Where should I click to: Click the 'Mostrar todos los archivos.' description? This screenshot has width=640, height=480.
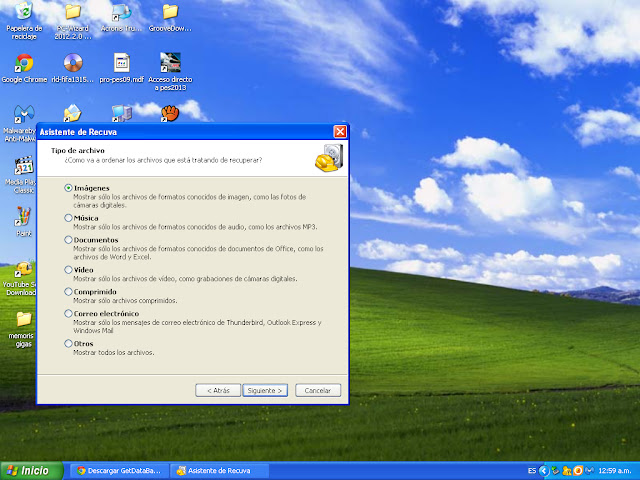click(113, 352)
